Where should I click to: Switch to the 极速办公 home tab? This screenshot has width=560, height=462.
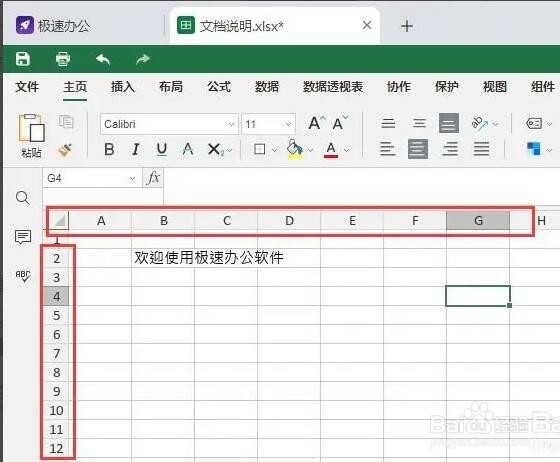point(54,26)
